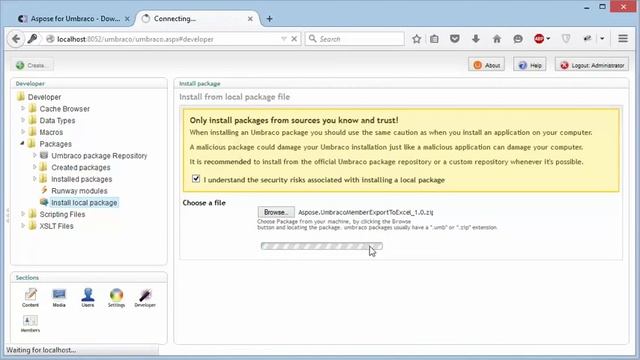This screenshot has width=640, height=360.
Task: Open the Members section icon
Action: (30, 324)
